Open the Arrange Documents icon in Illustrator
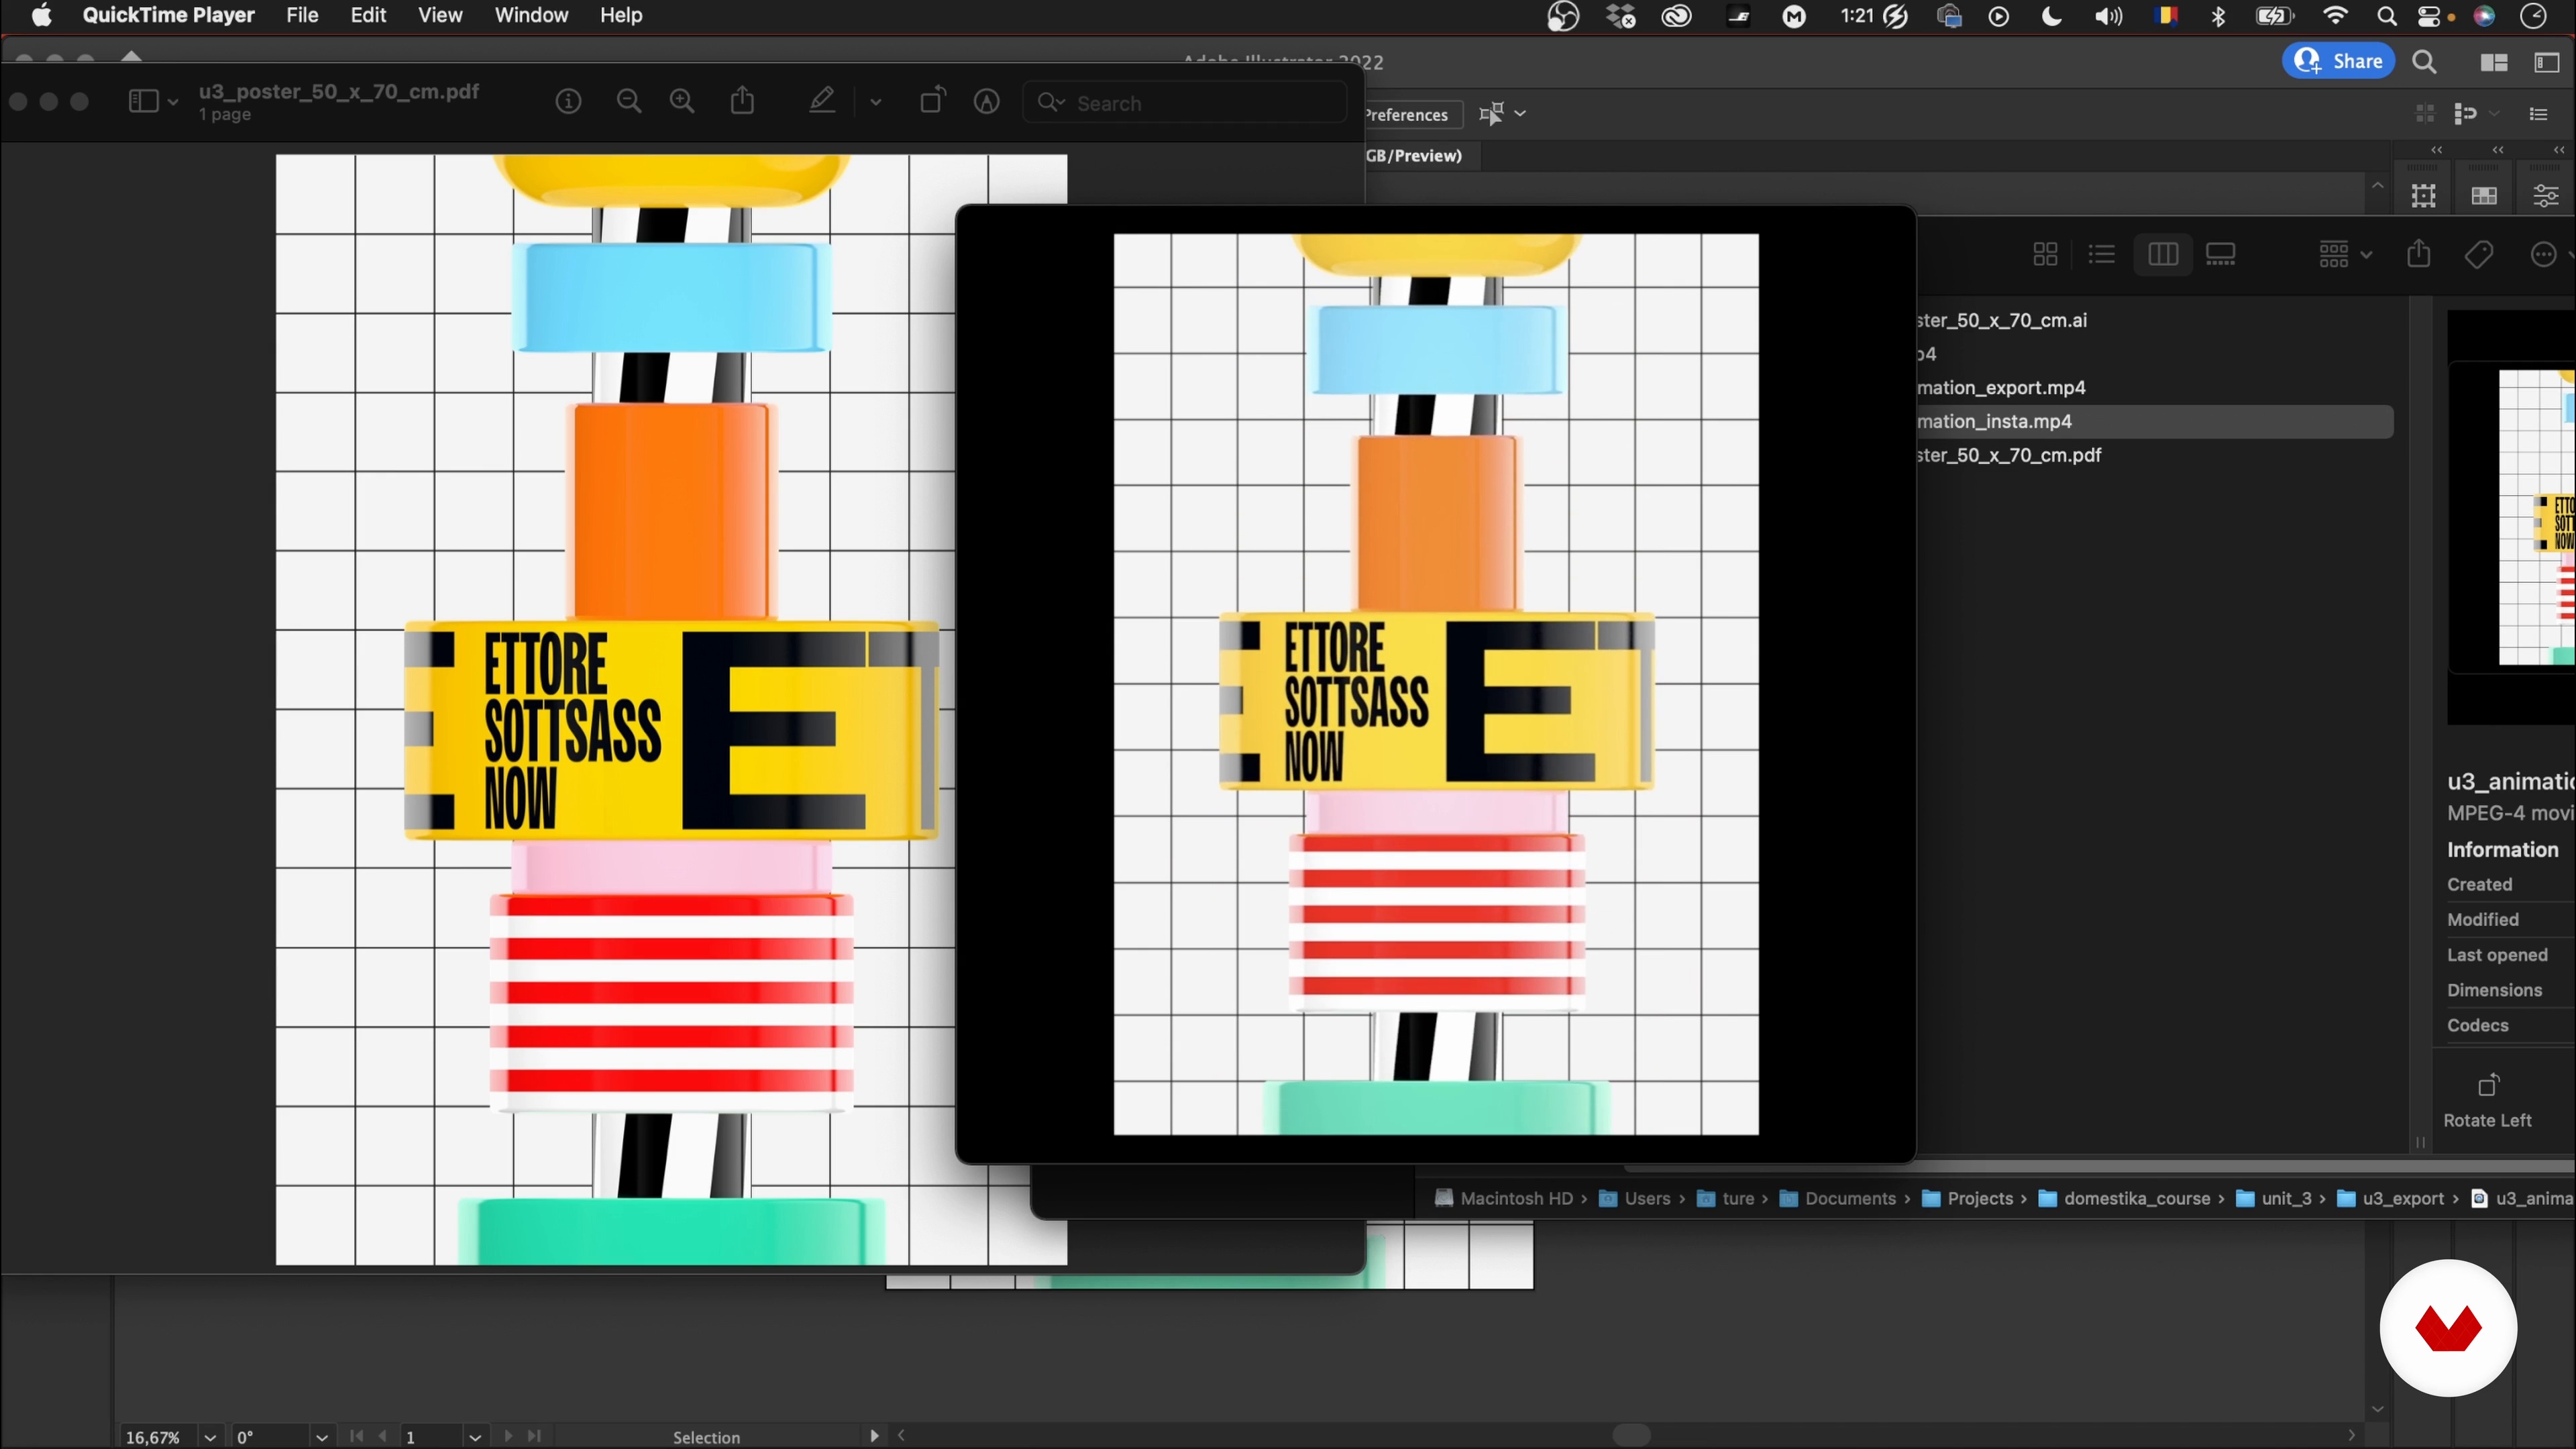Image resolution: width=2576 pixels, height=1449 pixels. point(2494,63)
